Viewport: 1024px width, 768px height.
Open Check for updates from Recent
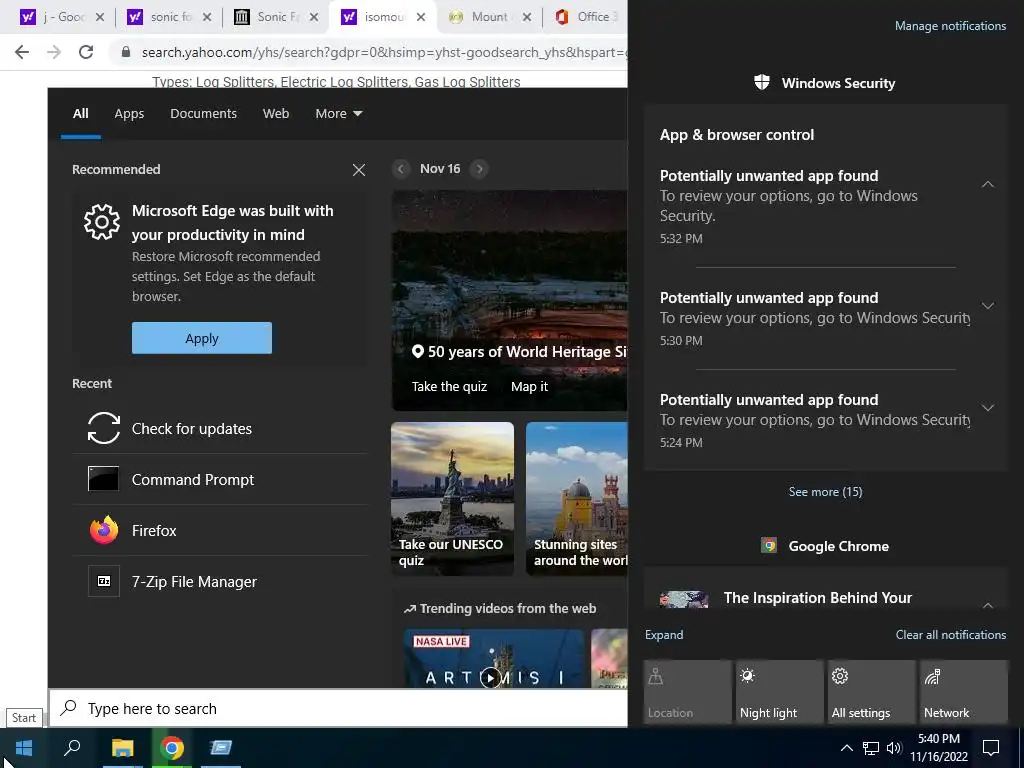pos(219,428)
